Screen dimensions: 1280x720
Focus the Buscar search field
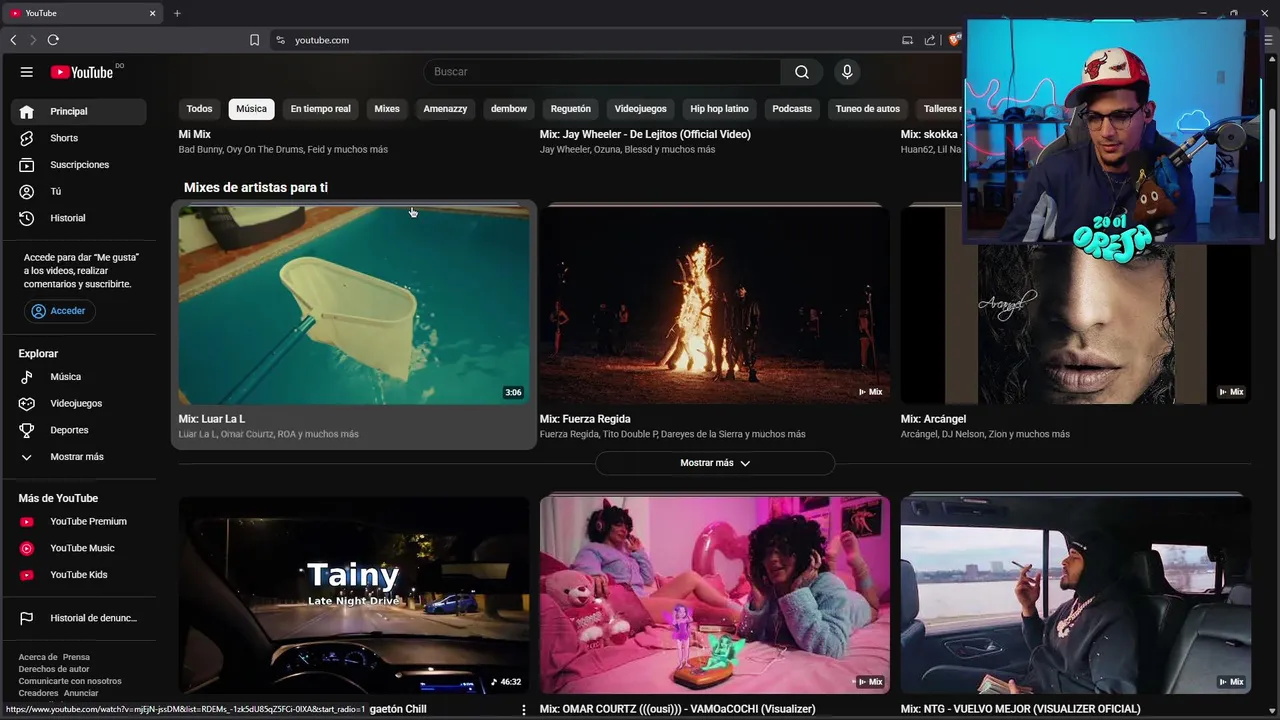point(603,72)
